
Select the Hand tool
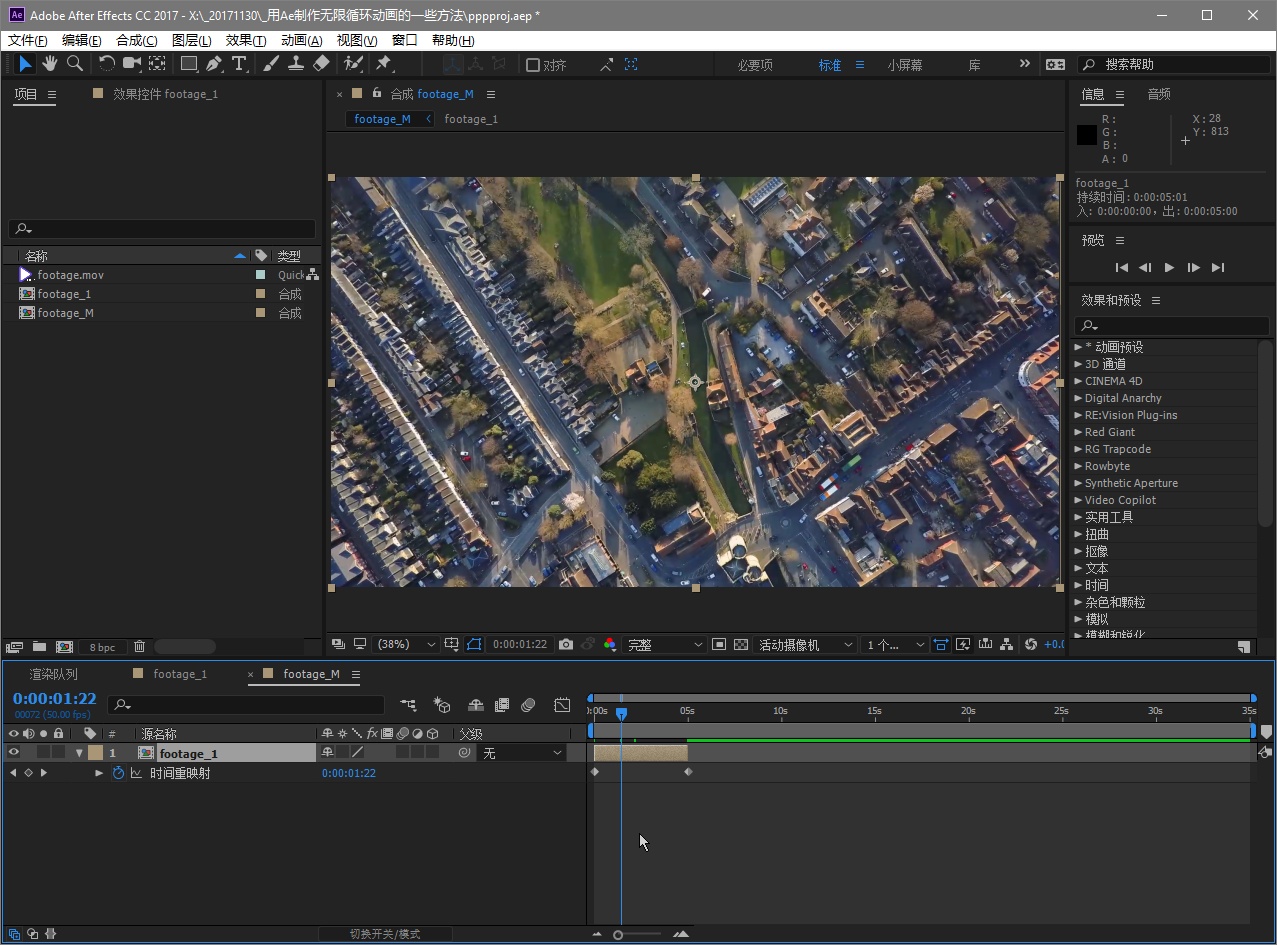[49, 64]
